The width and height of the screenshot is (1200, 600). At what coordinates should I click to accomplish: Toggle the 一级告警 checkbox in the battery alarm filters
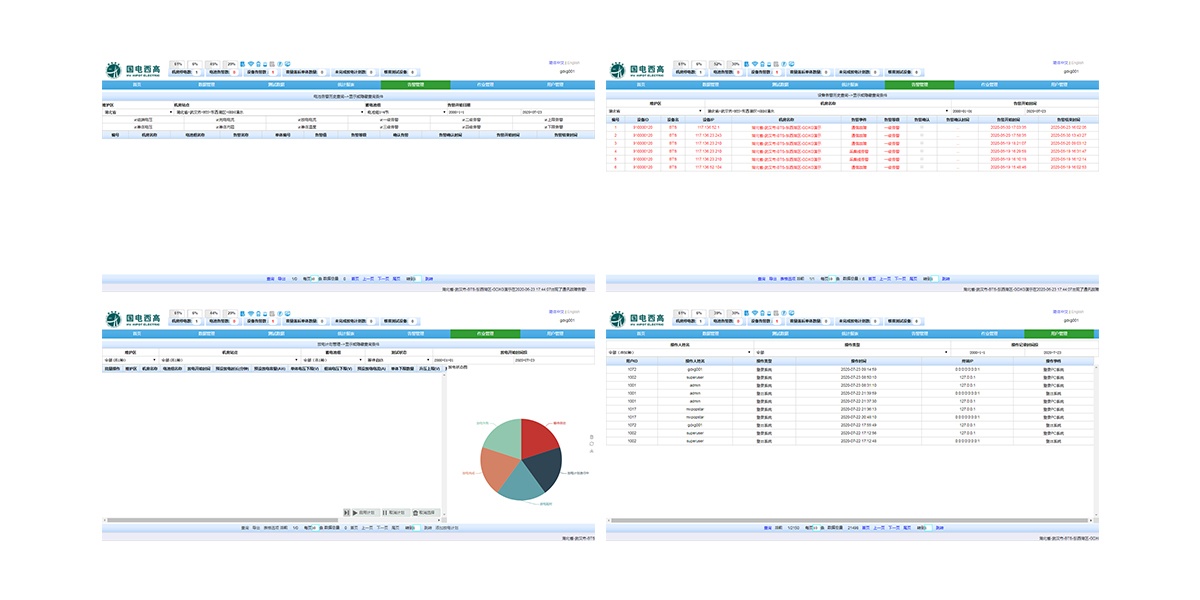383,119
